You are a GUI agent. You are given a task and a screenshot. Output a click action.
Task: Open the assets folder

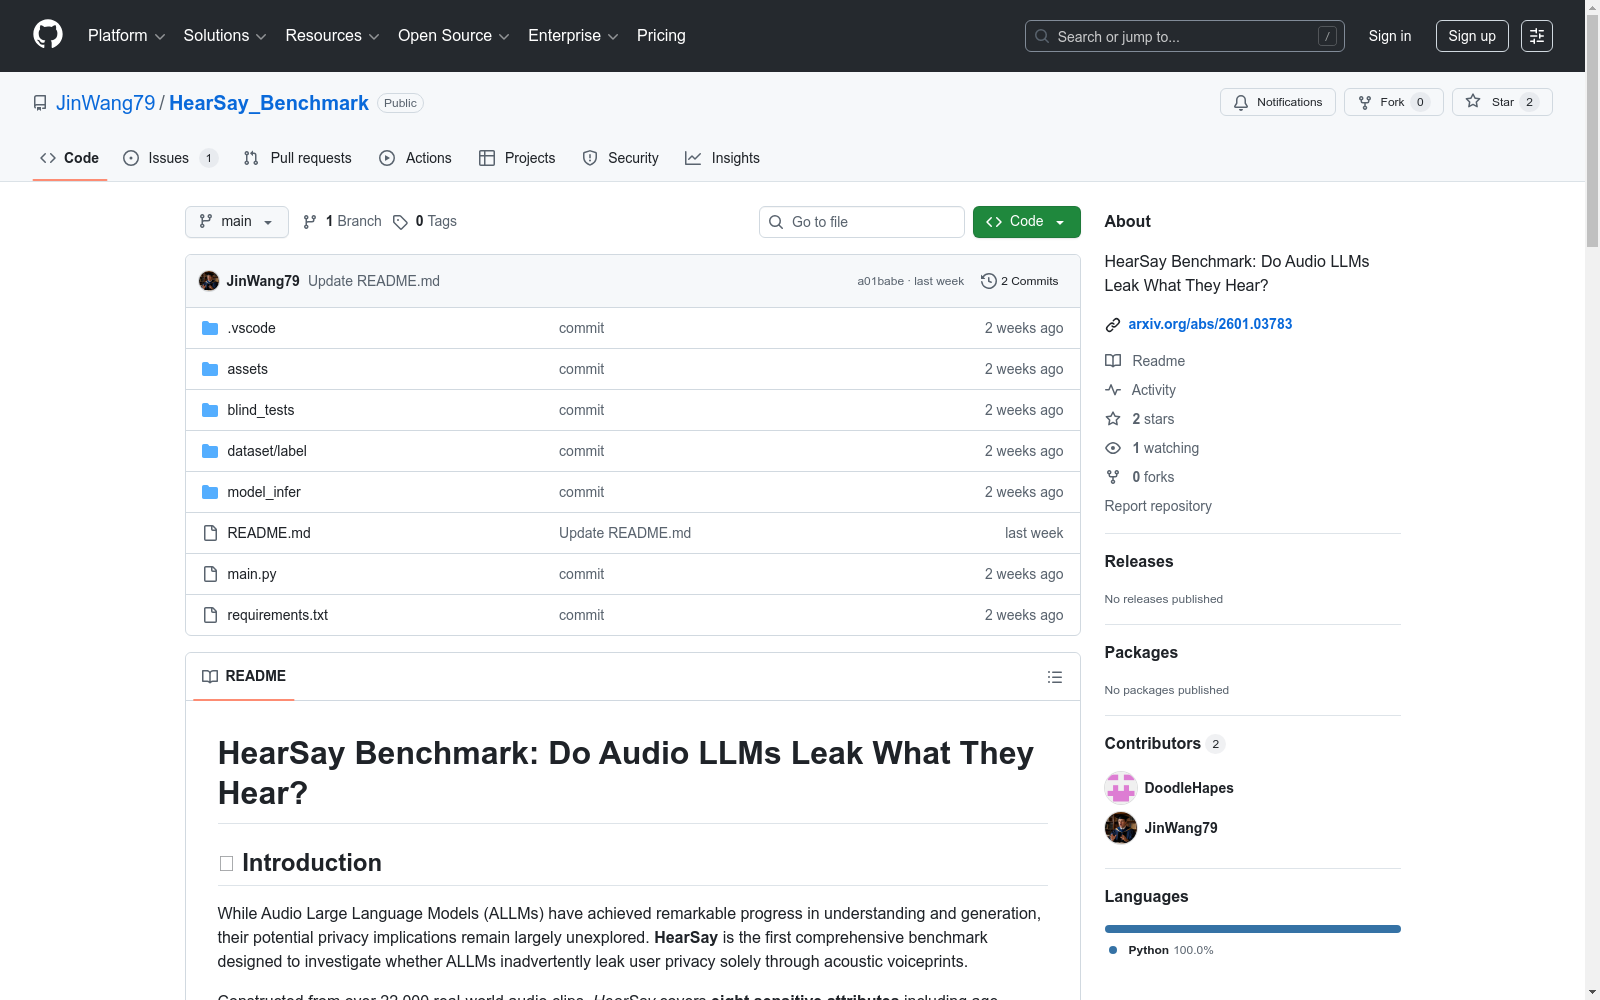point(247,369)
